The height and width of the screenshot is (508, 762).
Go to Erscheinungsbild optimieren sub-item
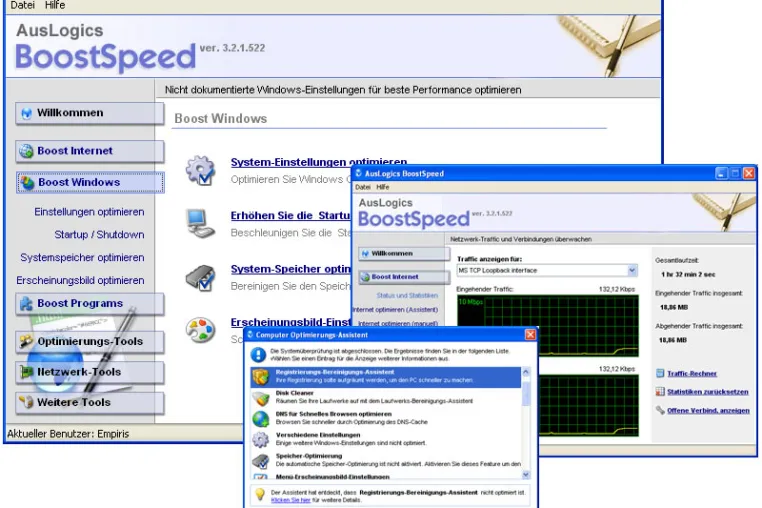(80, 280)
